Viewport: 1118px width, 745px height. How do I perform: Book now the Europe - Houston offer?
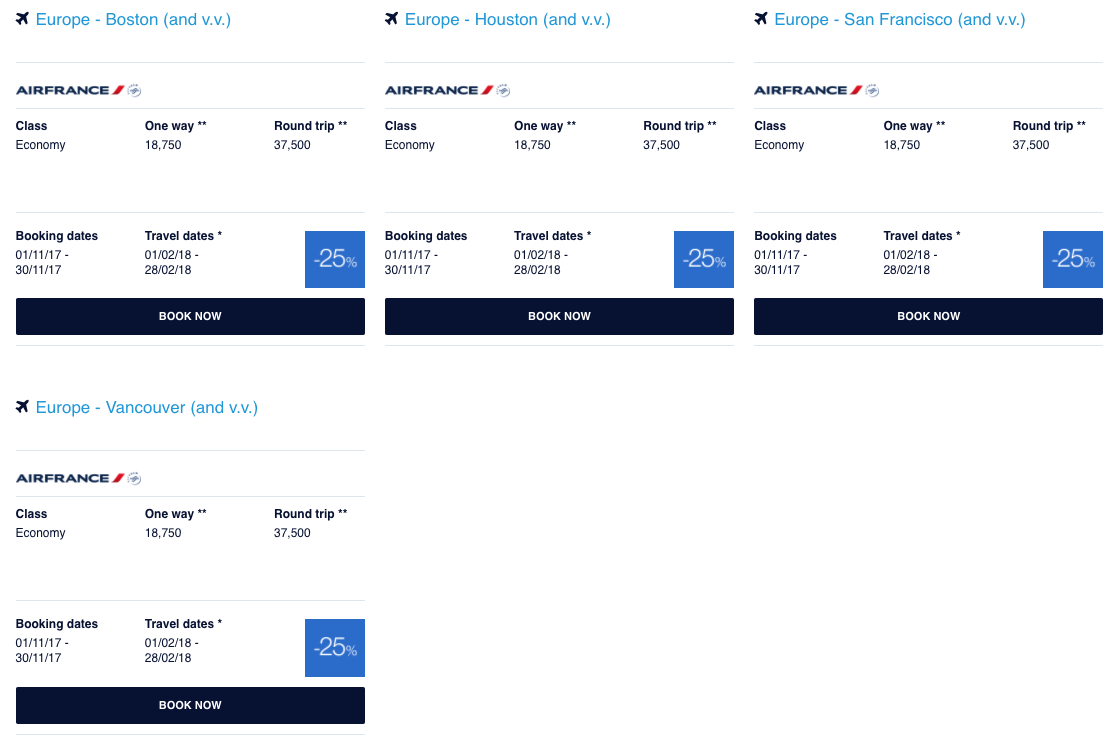point(559,317)
